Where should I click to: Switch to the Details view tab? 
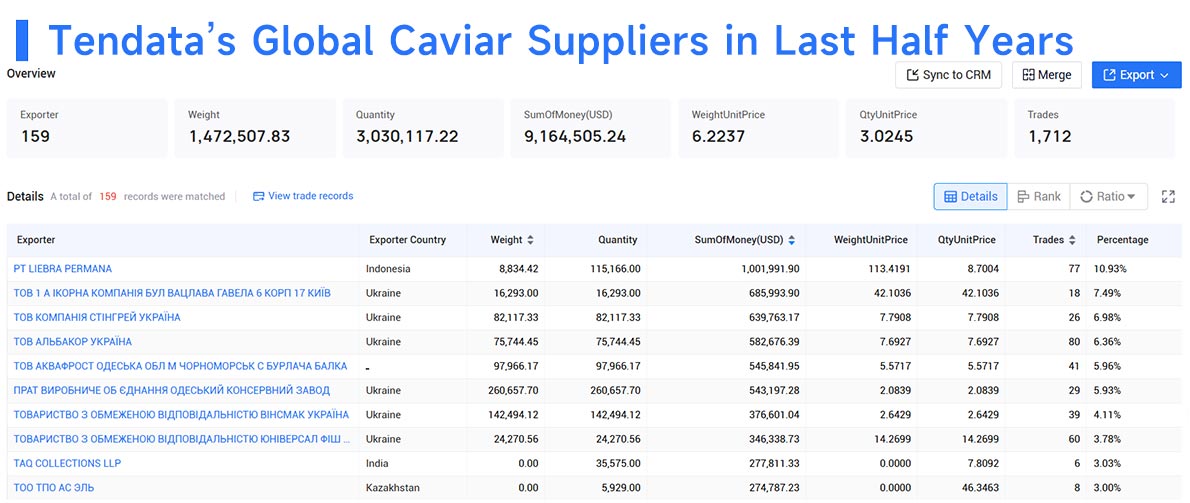click(x=971, y=196)
